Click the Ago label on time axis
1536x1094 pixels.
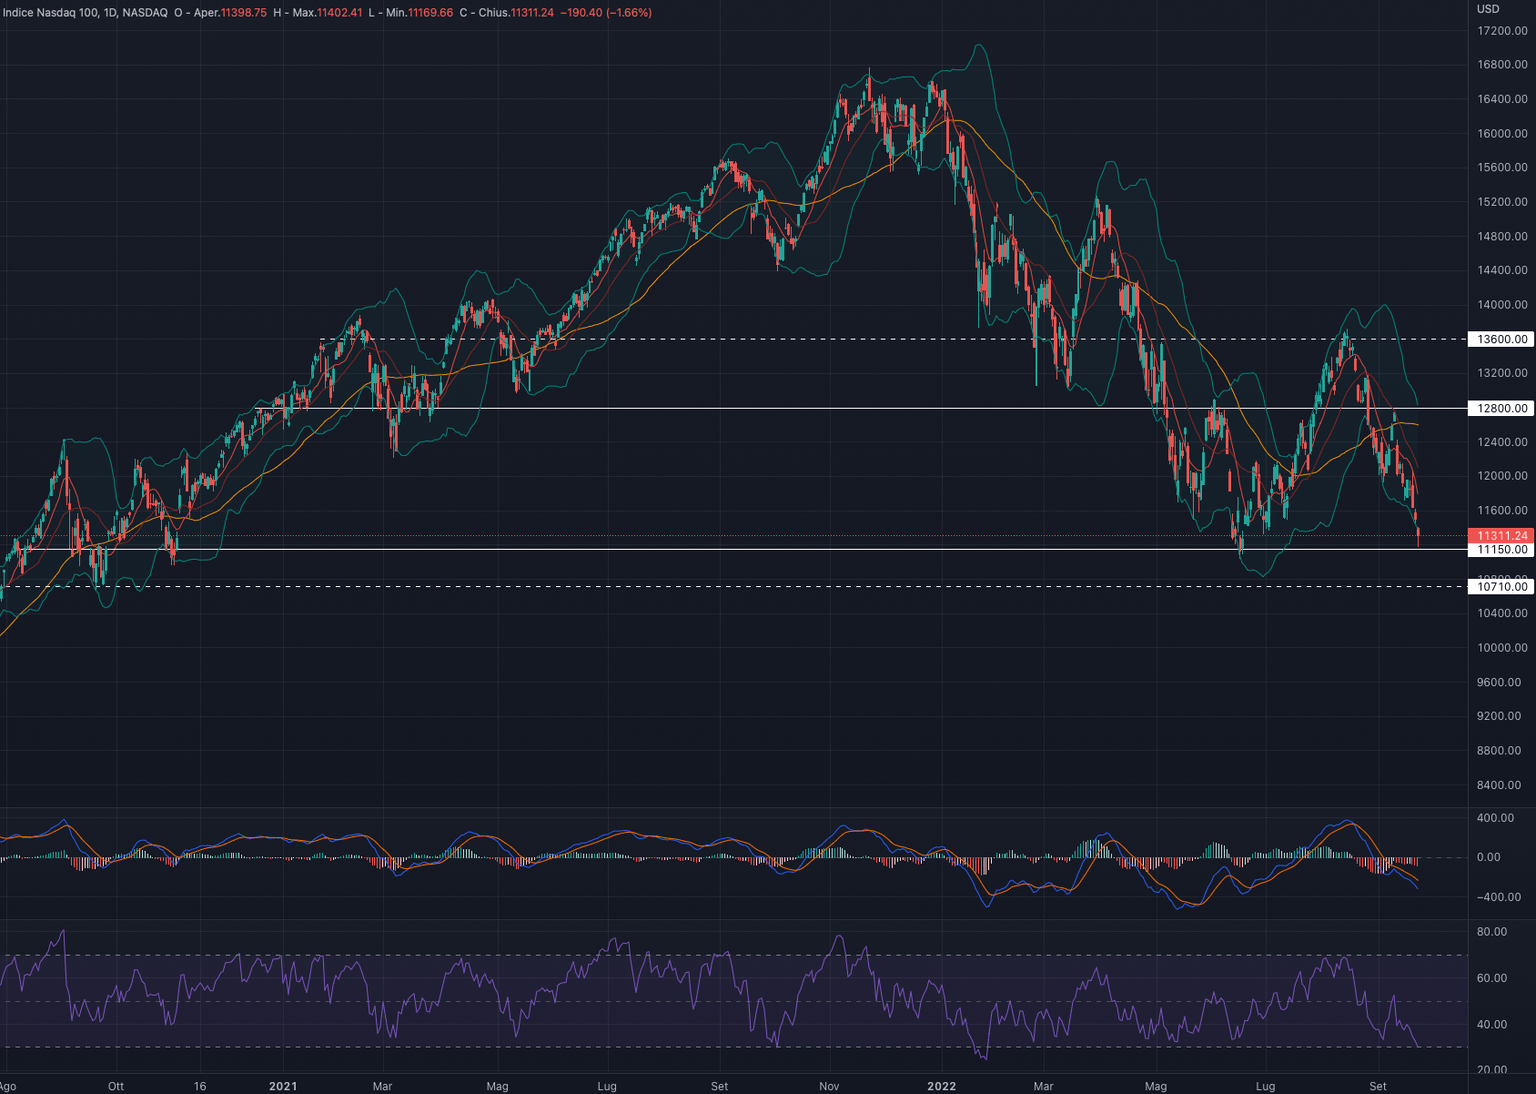pyautogui.click(x=8, y=1086)
